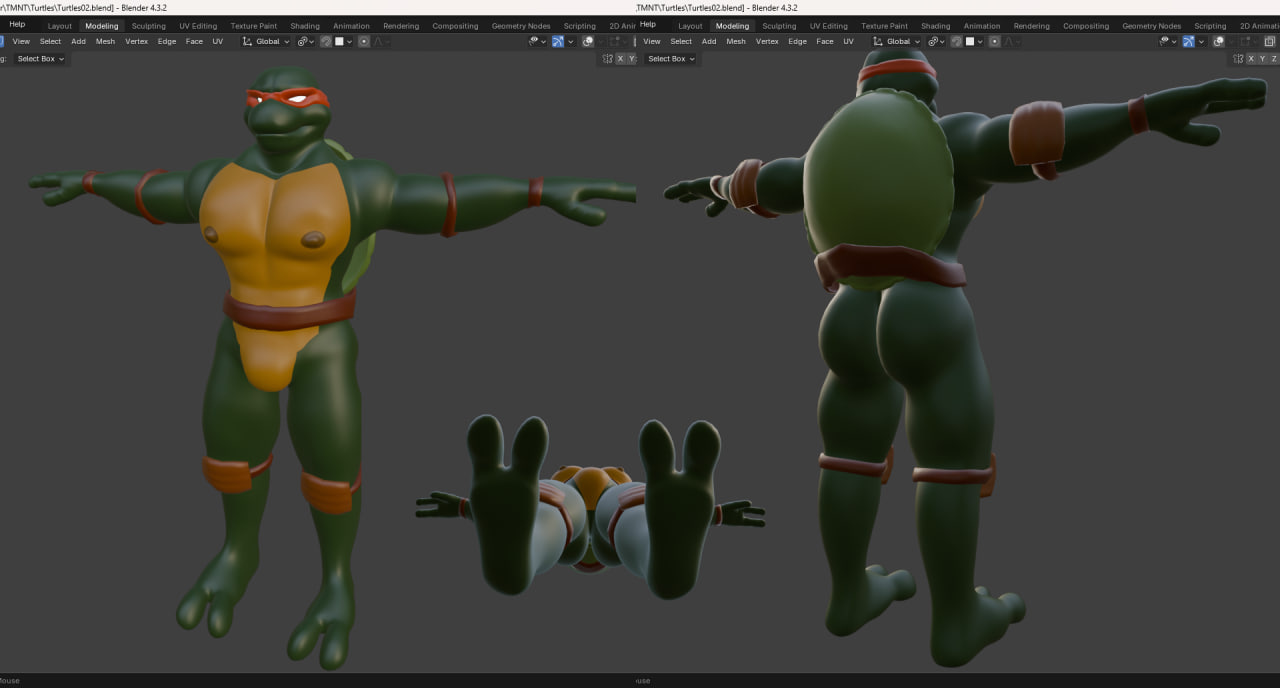
Task: Select Geometry Nodes tab in right window
Action: point(1151,26)
